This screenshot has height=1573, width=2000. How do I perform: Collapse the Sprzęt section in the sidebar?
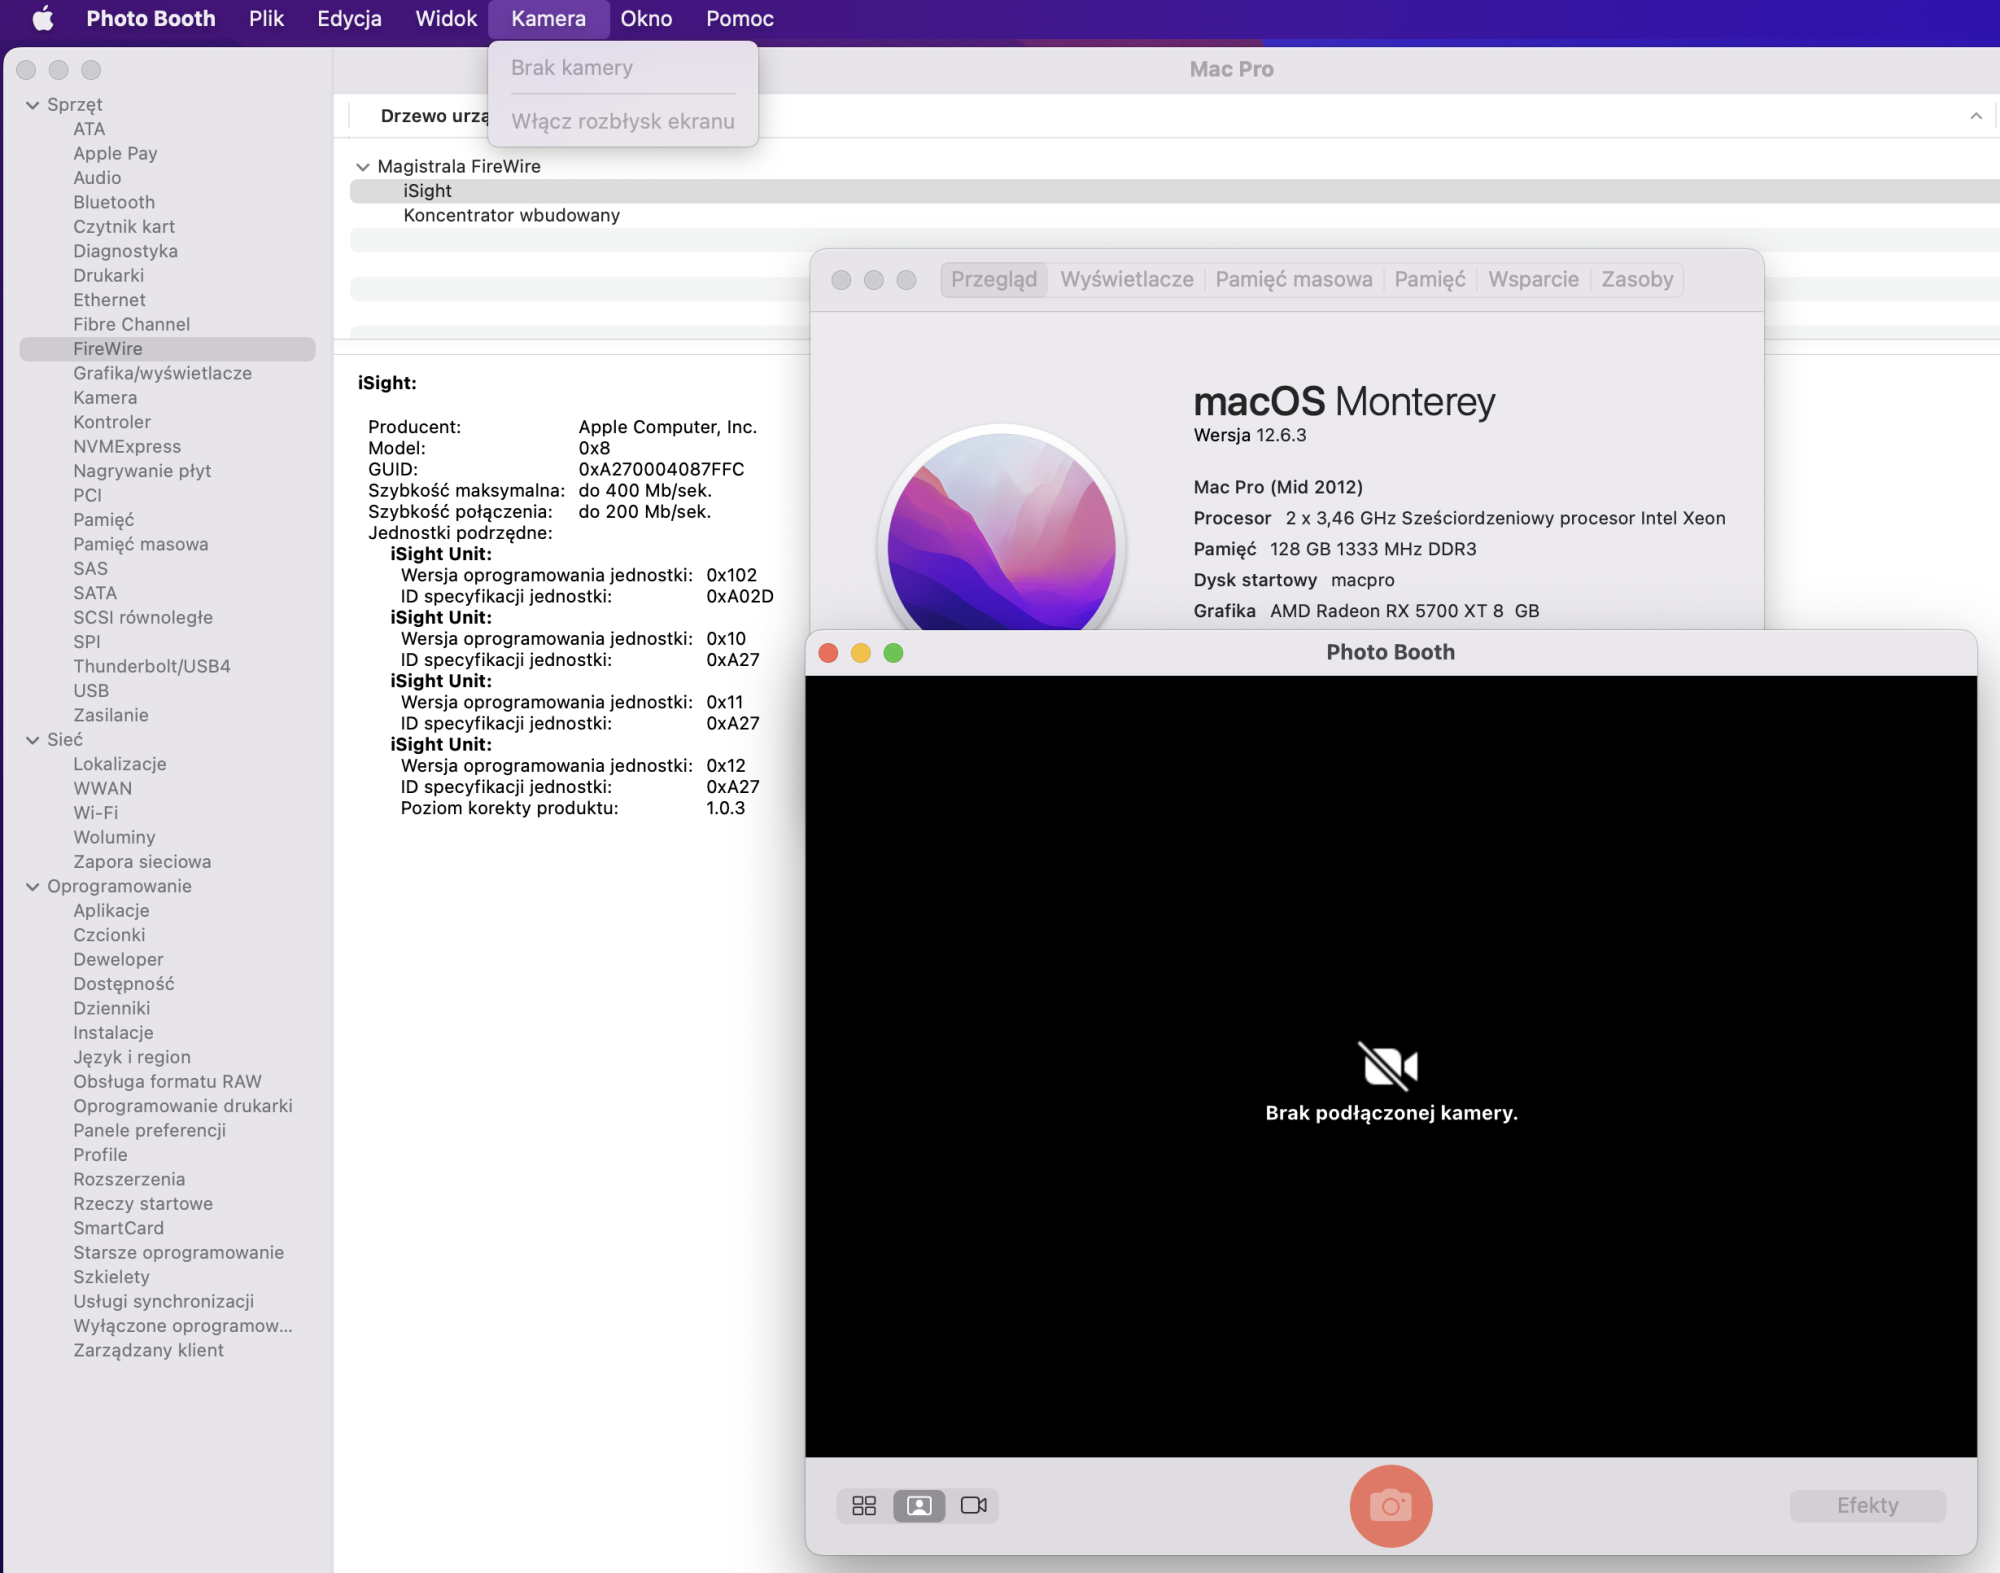(x=33, y=105)
